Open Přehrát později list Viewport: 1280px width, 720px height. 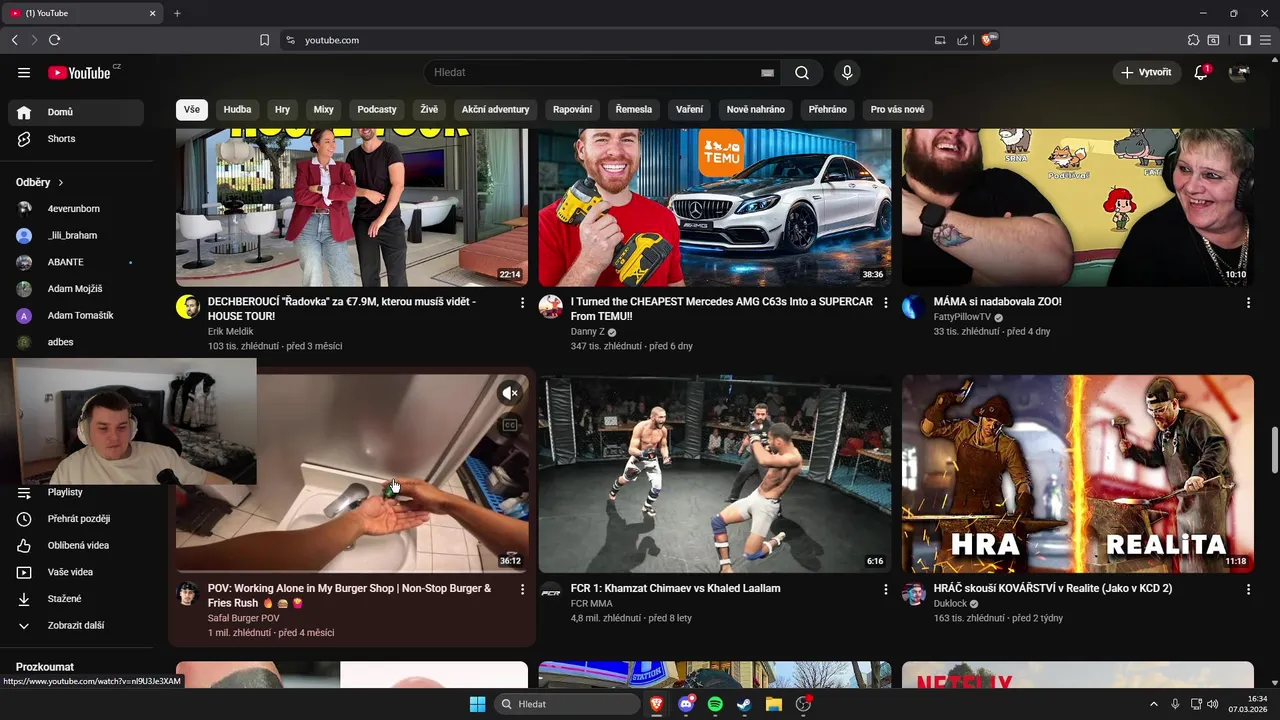click(x=78, y=519)
